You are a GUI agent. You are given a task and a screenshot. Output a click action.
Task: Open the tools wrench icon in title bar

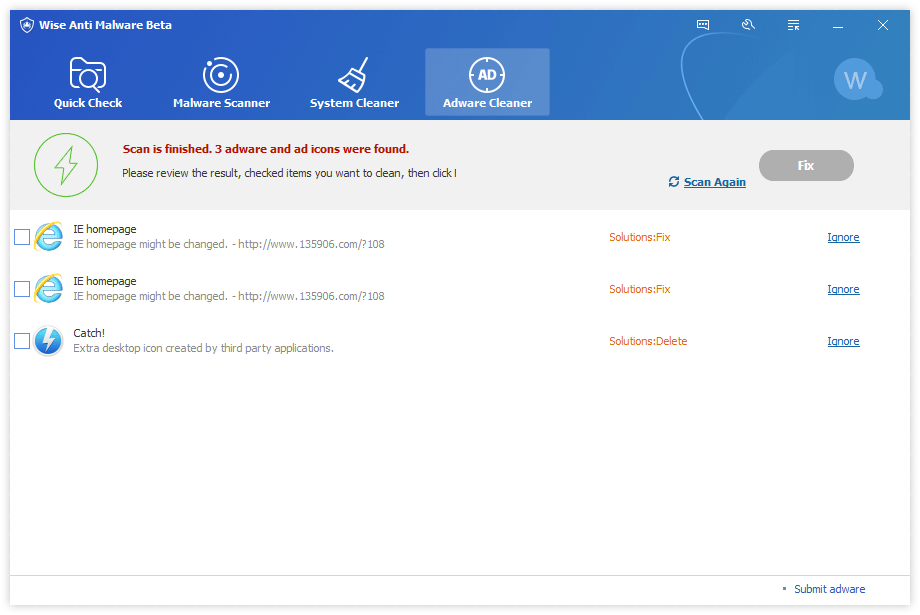coord(748,25)
